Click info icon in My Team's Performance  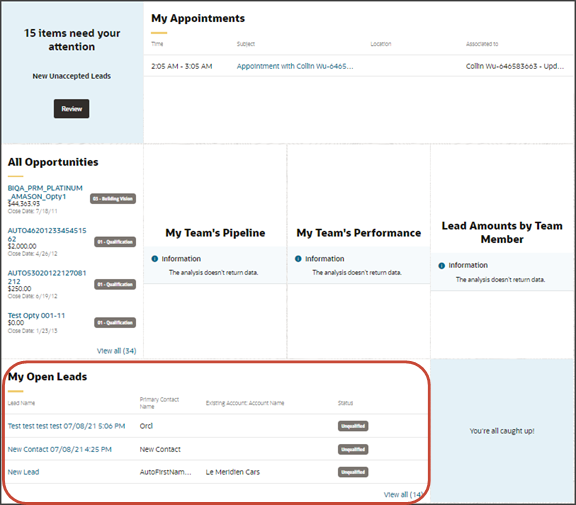pos(298,259)
